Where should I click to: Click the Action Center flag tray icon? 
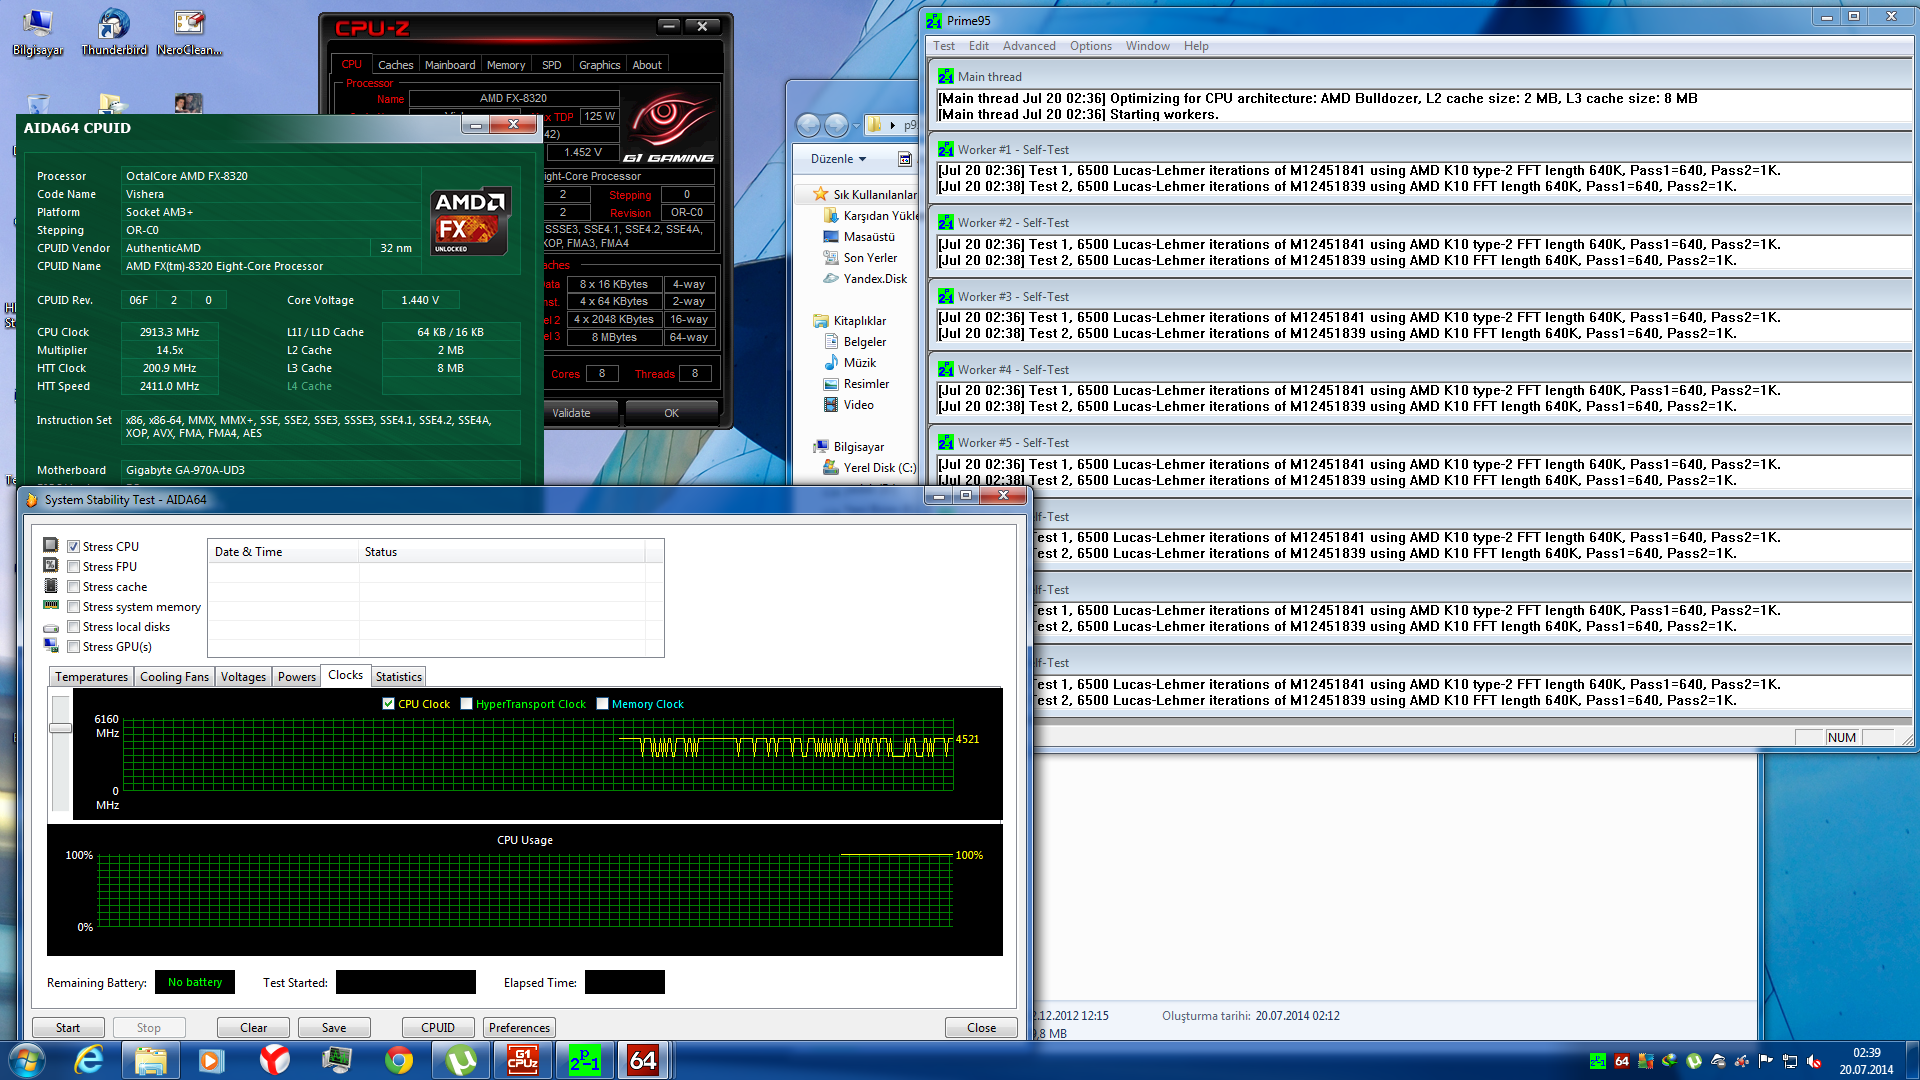pos(1766,1061)
